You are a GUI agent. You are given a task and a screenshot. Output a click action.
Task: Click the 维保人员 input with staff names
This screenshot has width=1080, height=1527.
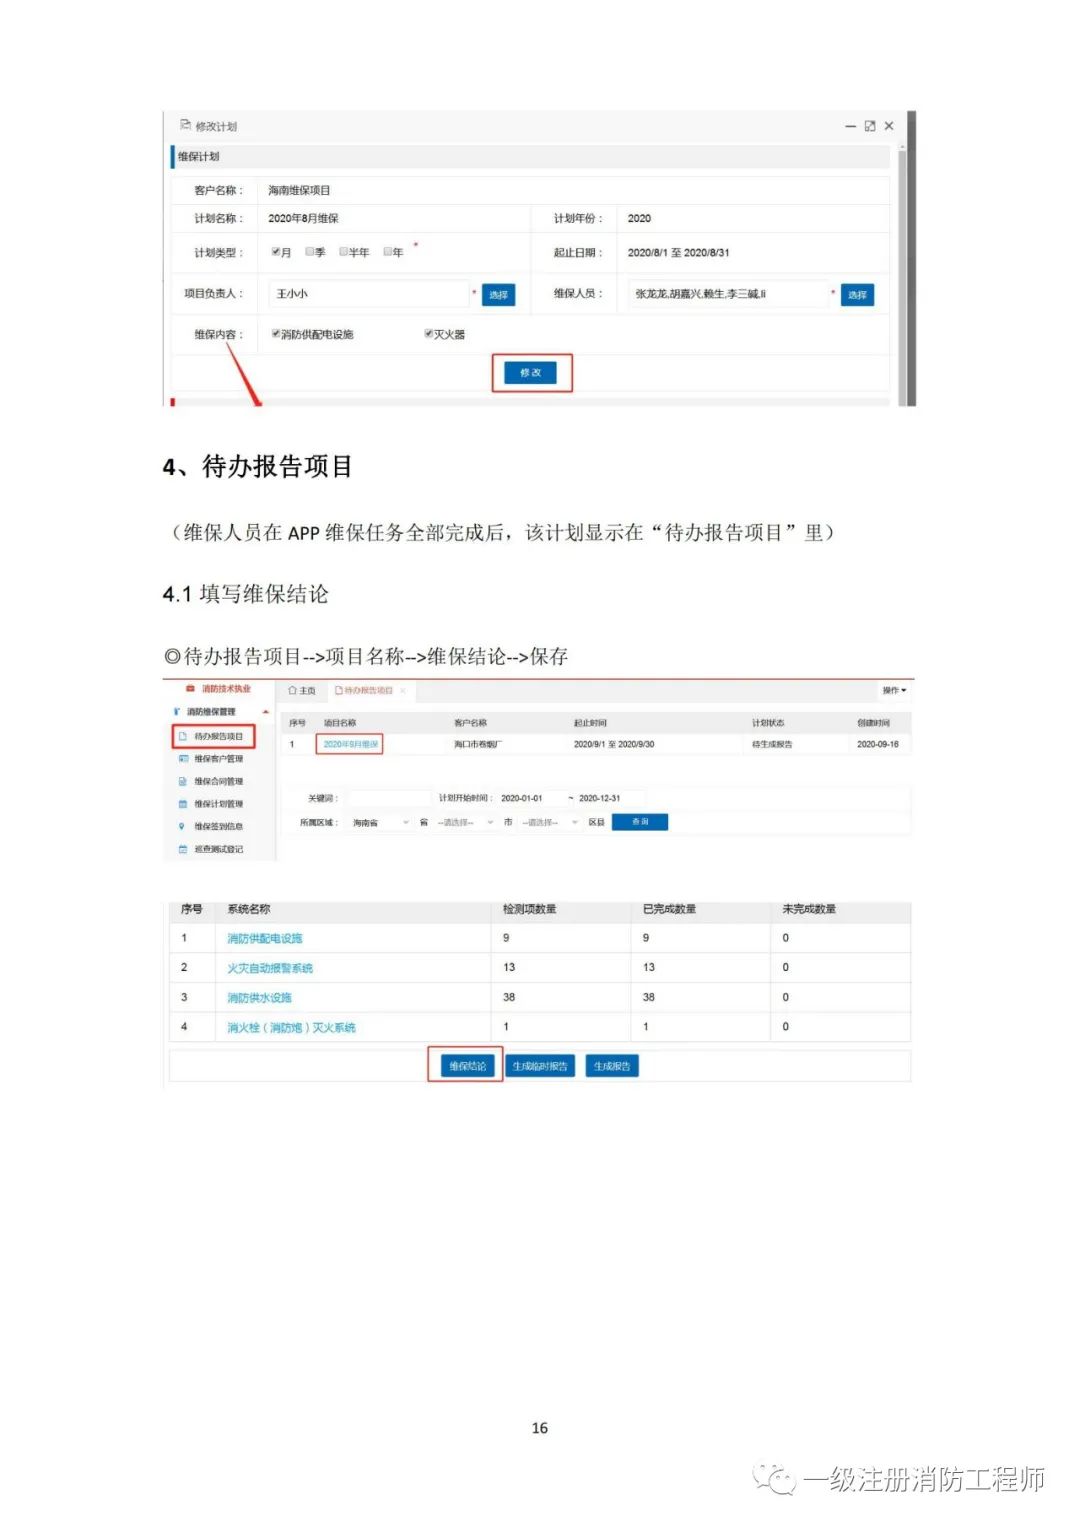[728, 294]
